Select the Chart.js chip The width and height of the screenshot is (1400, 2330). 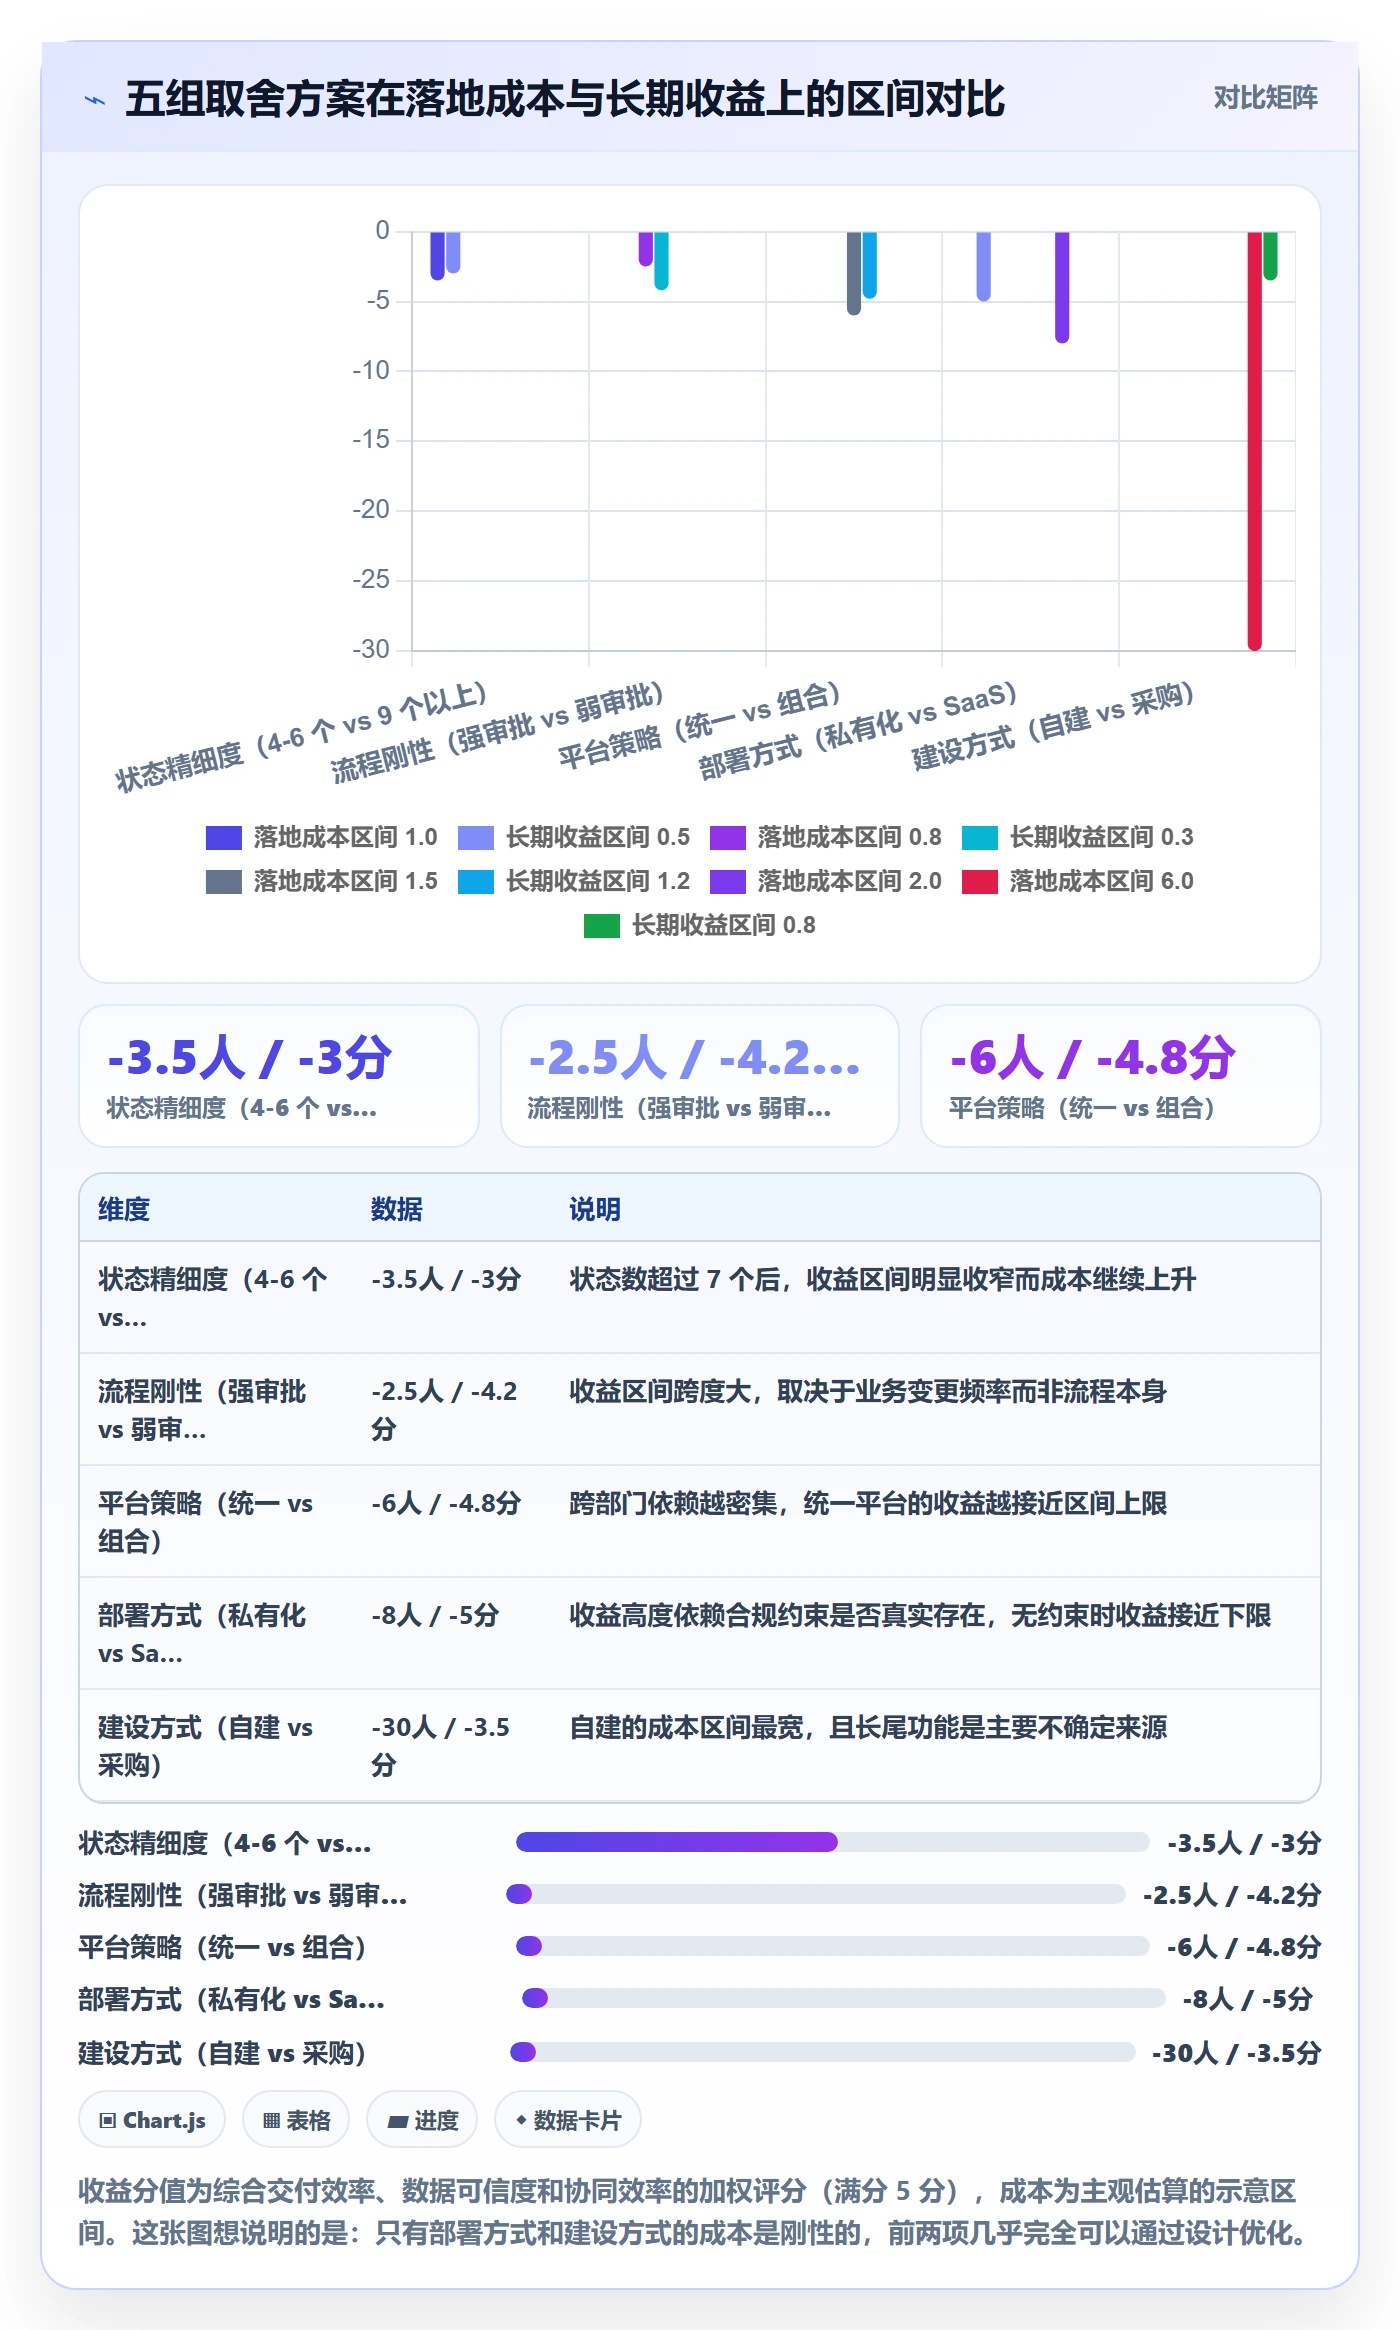point(152,2120)
